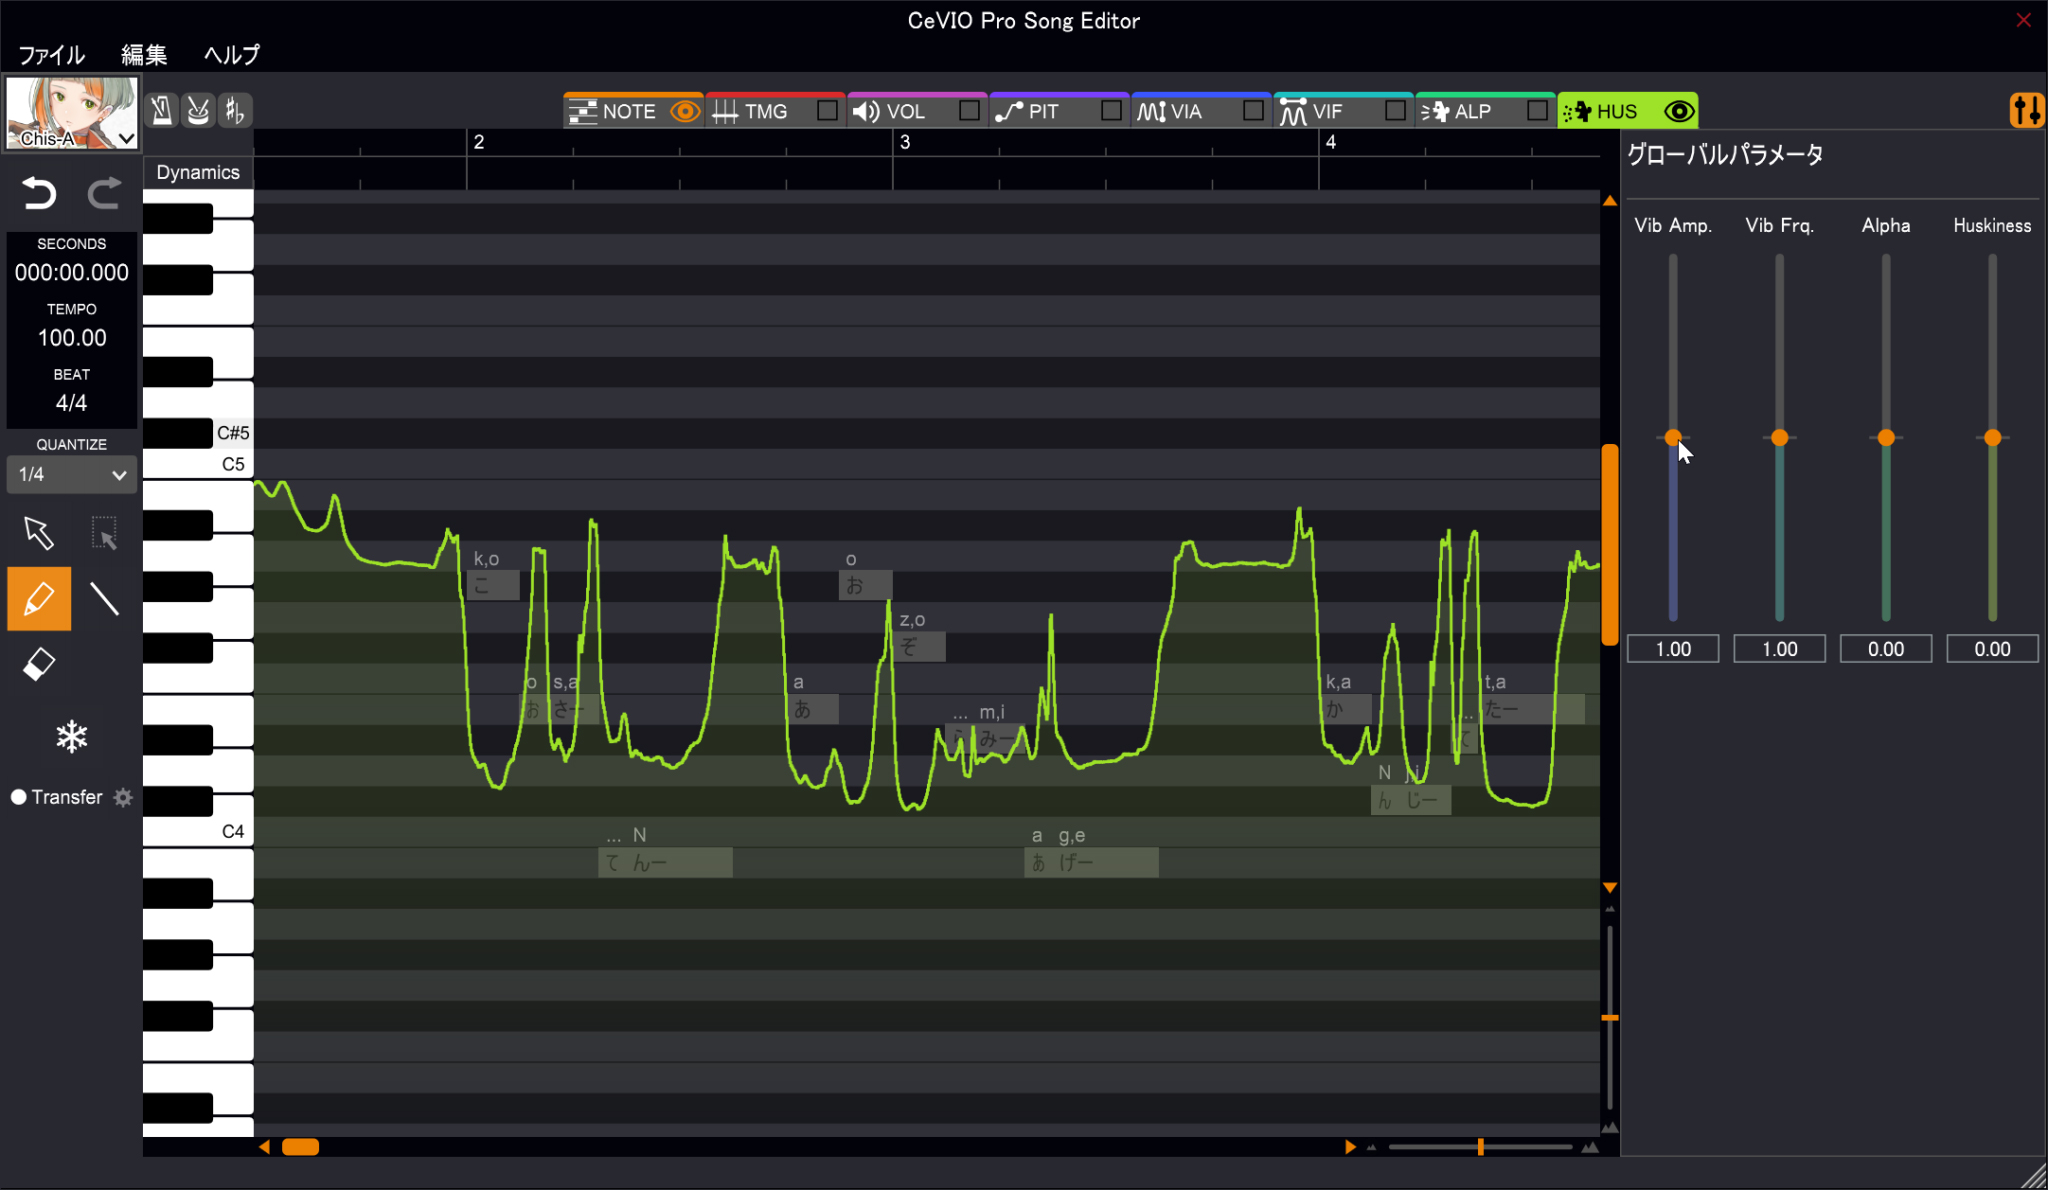
Task: Click the Huskiness slider handle
Action: pyautogui.click(x=1992, y=437)
